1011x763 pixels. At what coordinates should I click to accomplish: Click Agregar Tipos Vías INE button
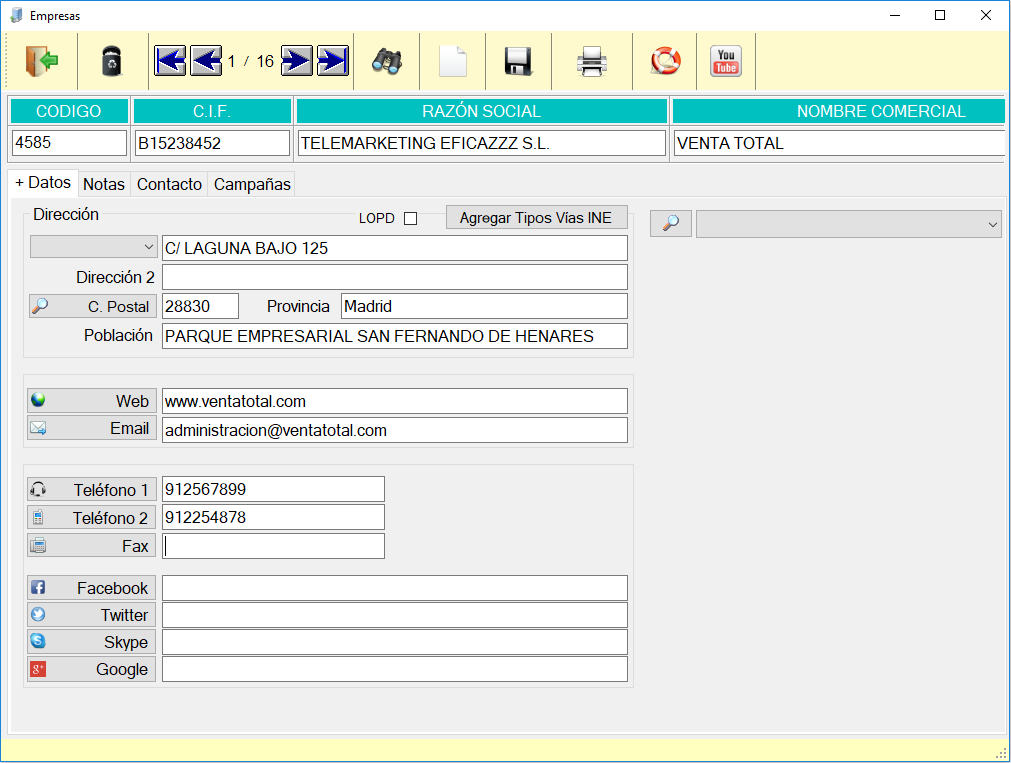coord(536,218)
